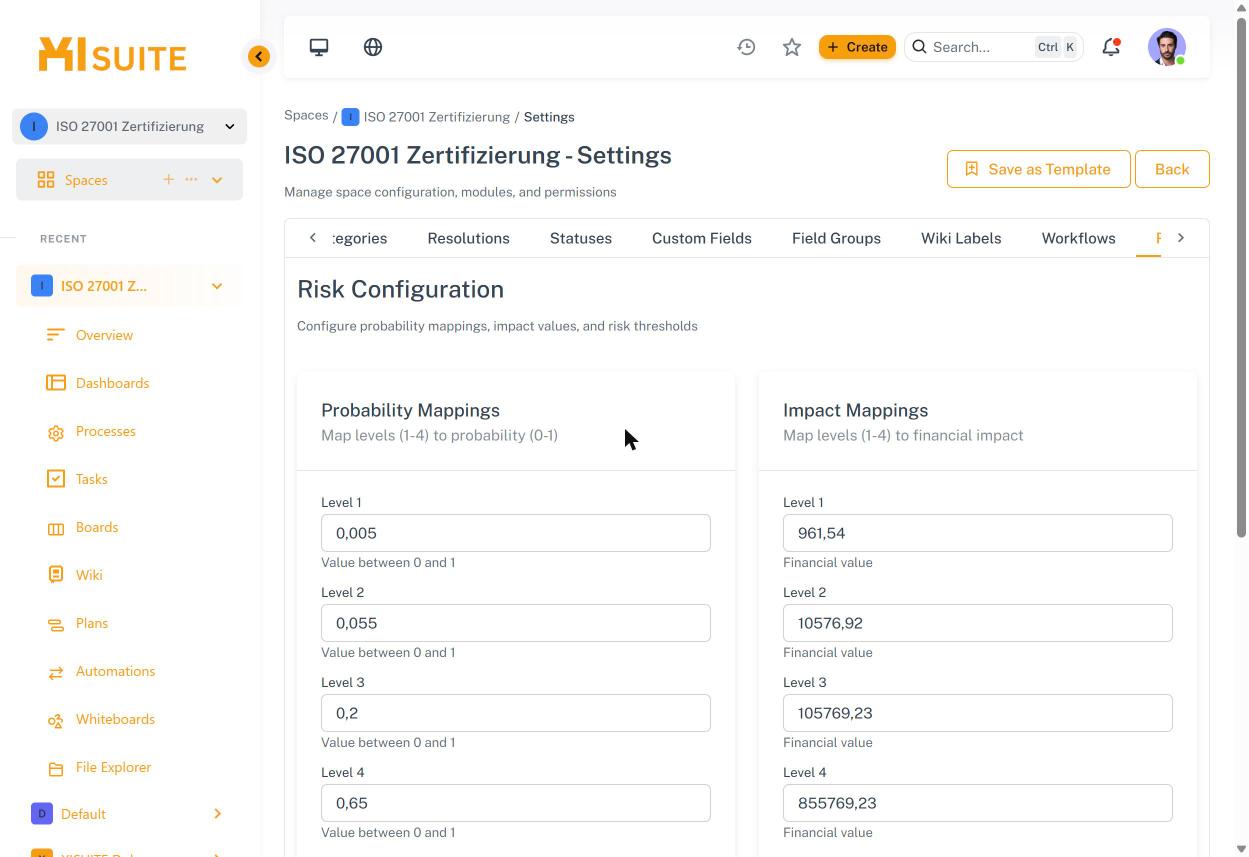
Task: Click the Processes gear icon
Action: click(x=56, y=432)
